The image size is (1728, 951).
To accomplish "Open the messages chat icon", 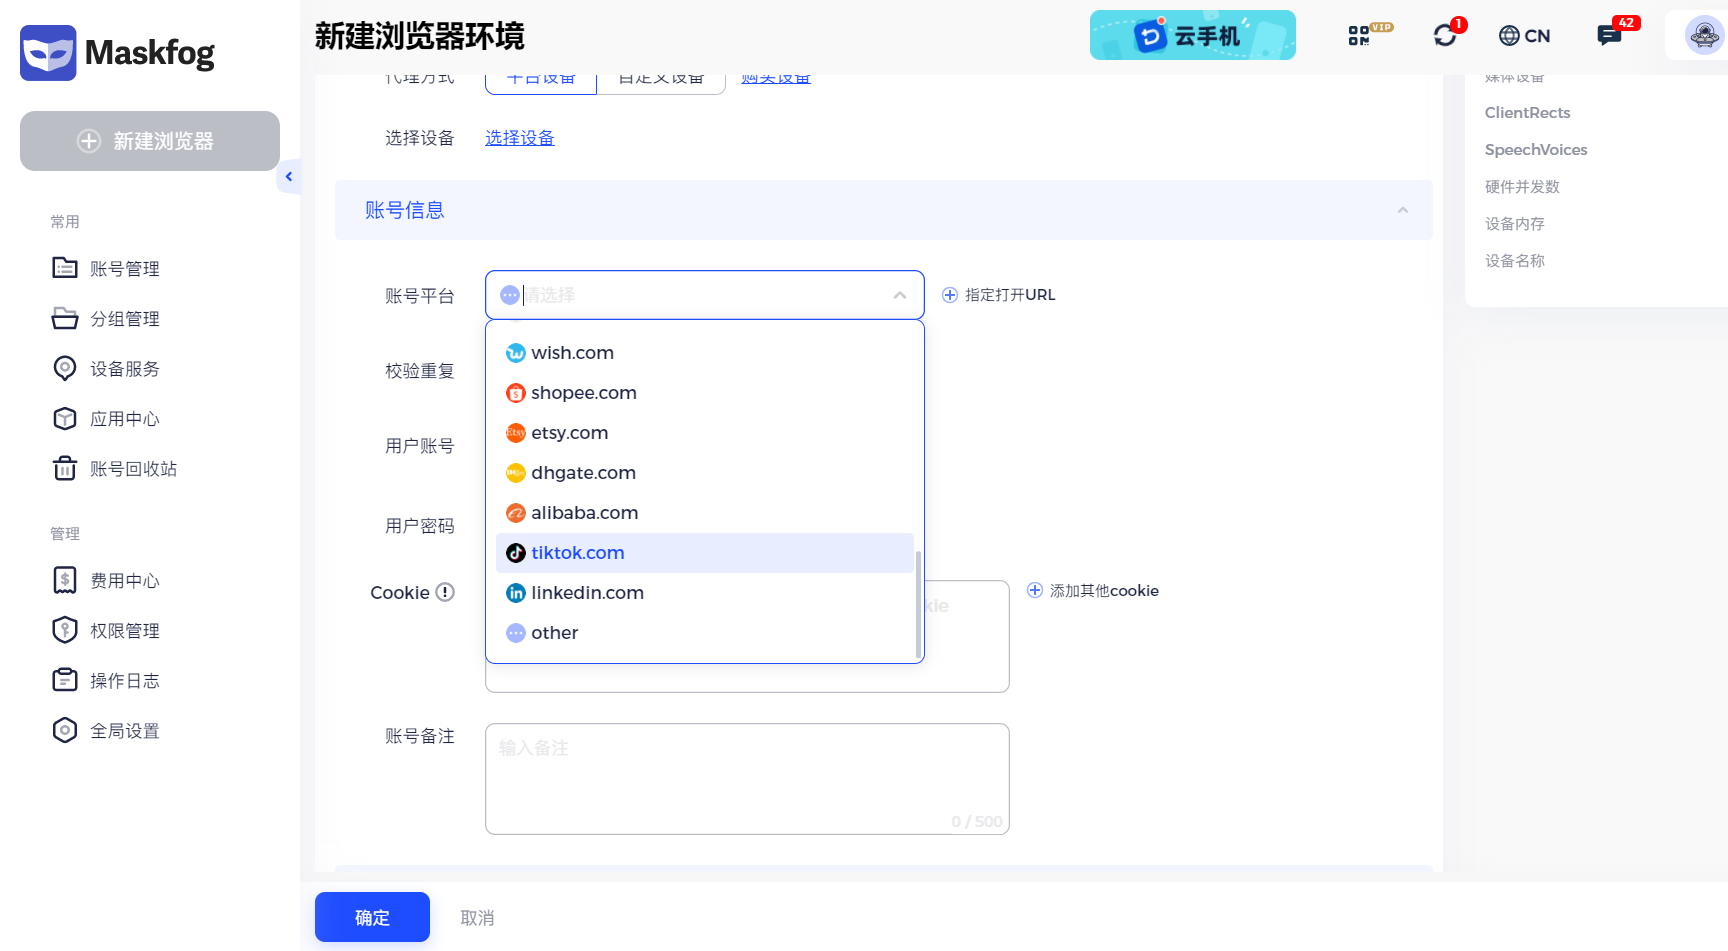I will click(x=1609, y=36).
